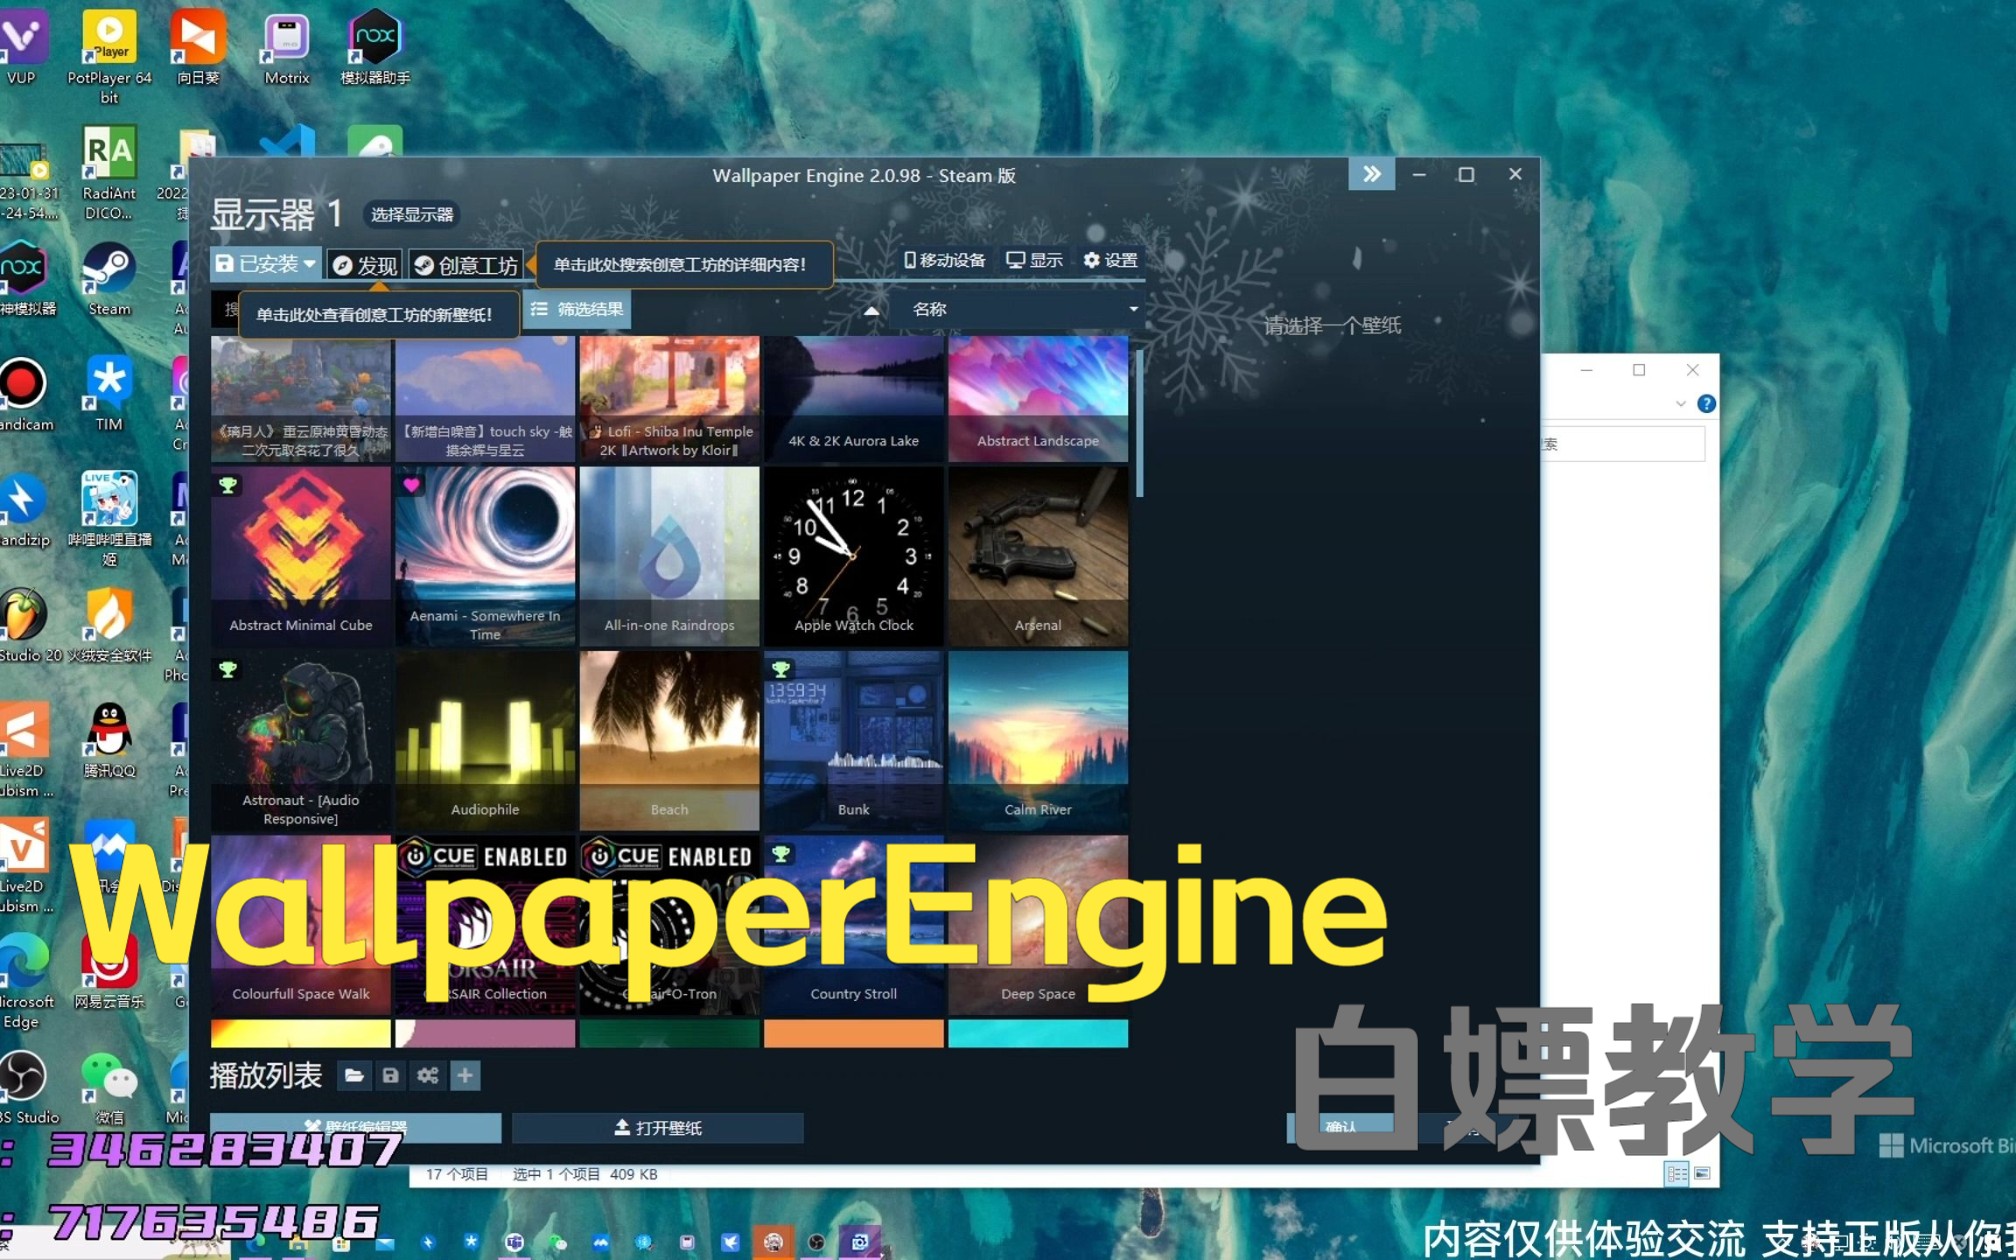Viewport: 2016px width, 1260px height.
Task: Select Calm River wallpaper thumbnail
Action: (x=1038, y=740)
